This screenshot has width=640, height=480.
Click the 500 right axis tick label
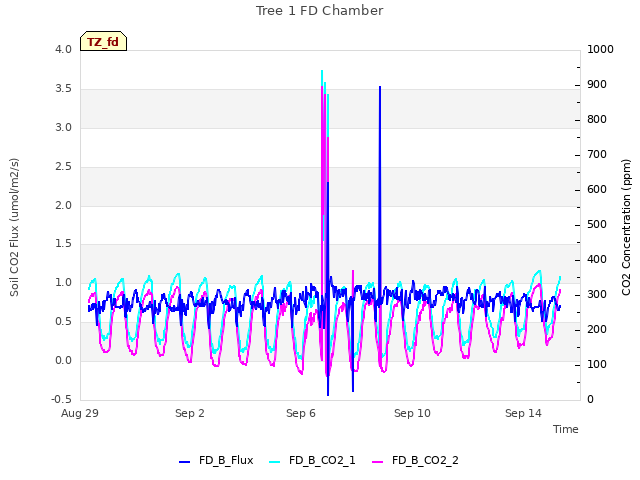coord(597,224)
